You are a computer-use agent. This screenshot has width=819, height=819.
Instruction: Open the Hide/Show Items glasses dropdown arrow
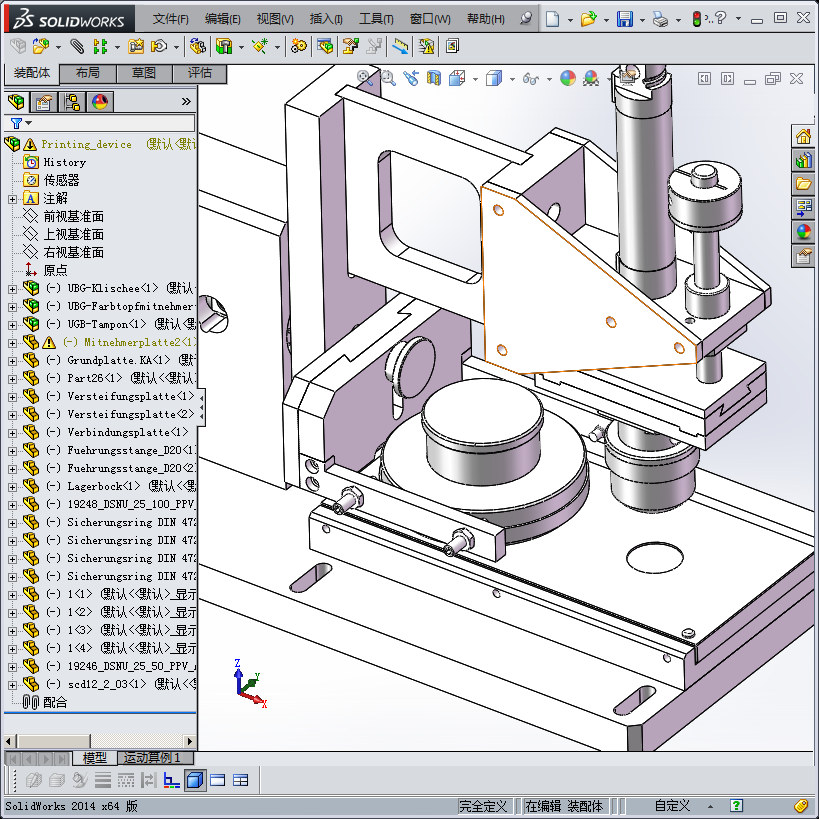click(549, 79)
